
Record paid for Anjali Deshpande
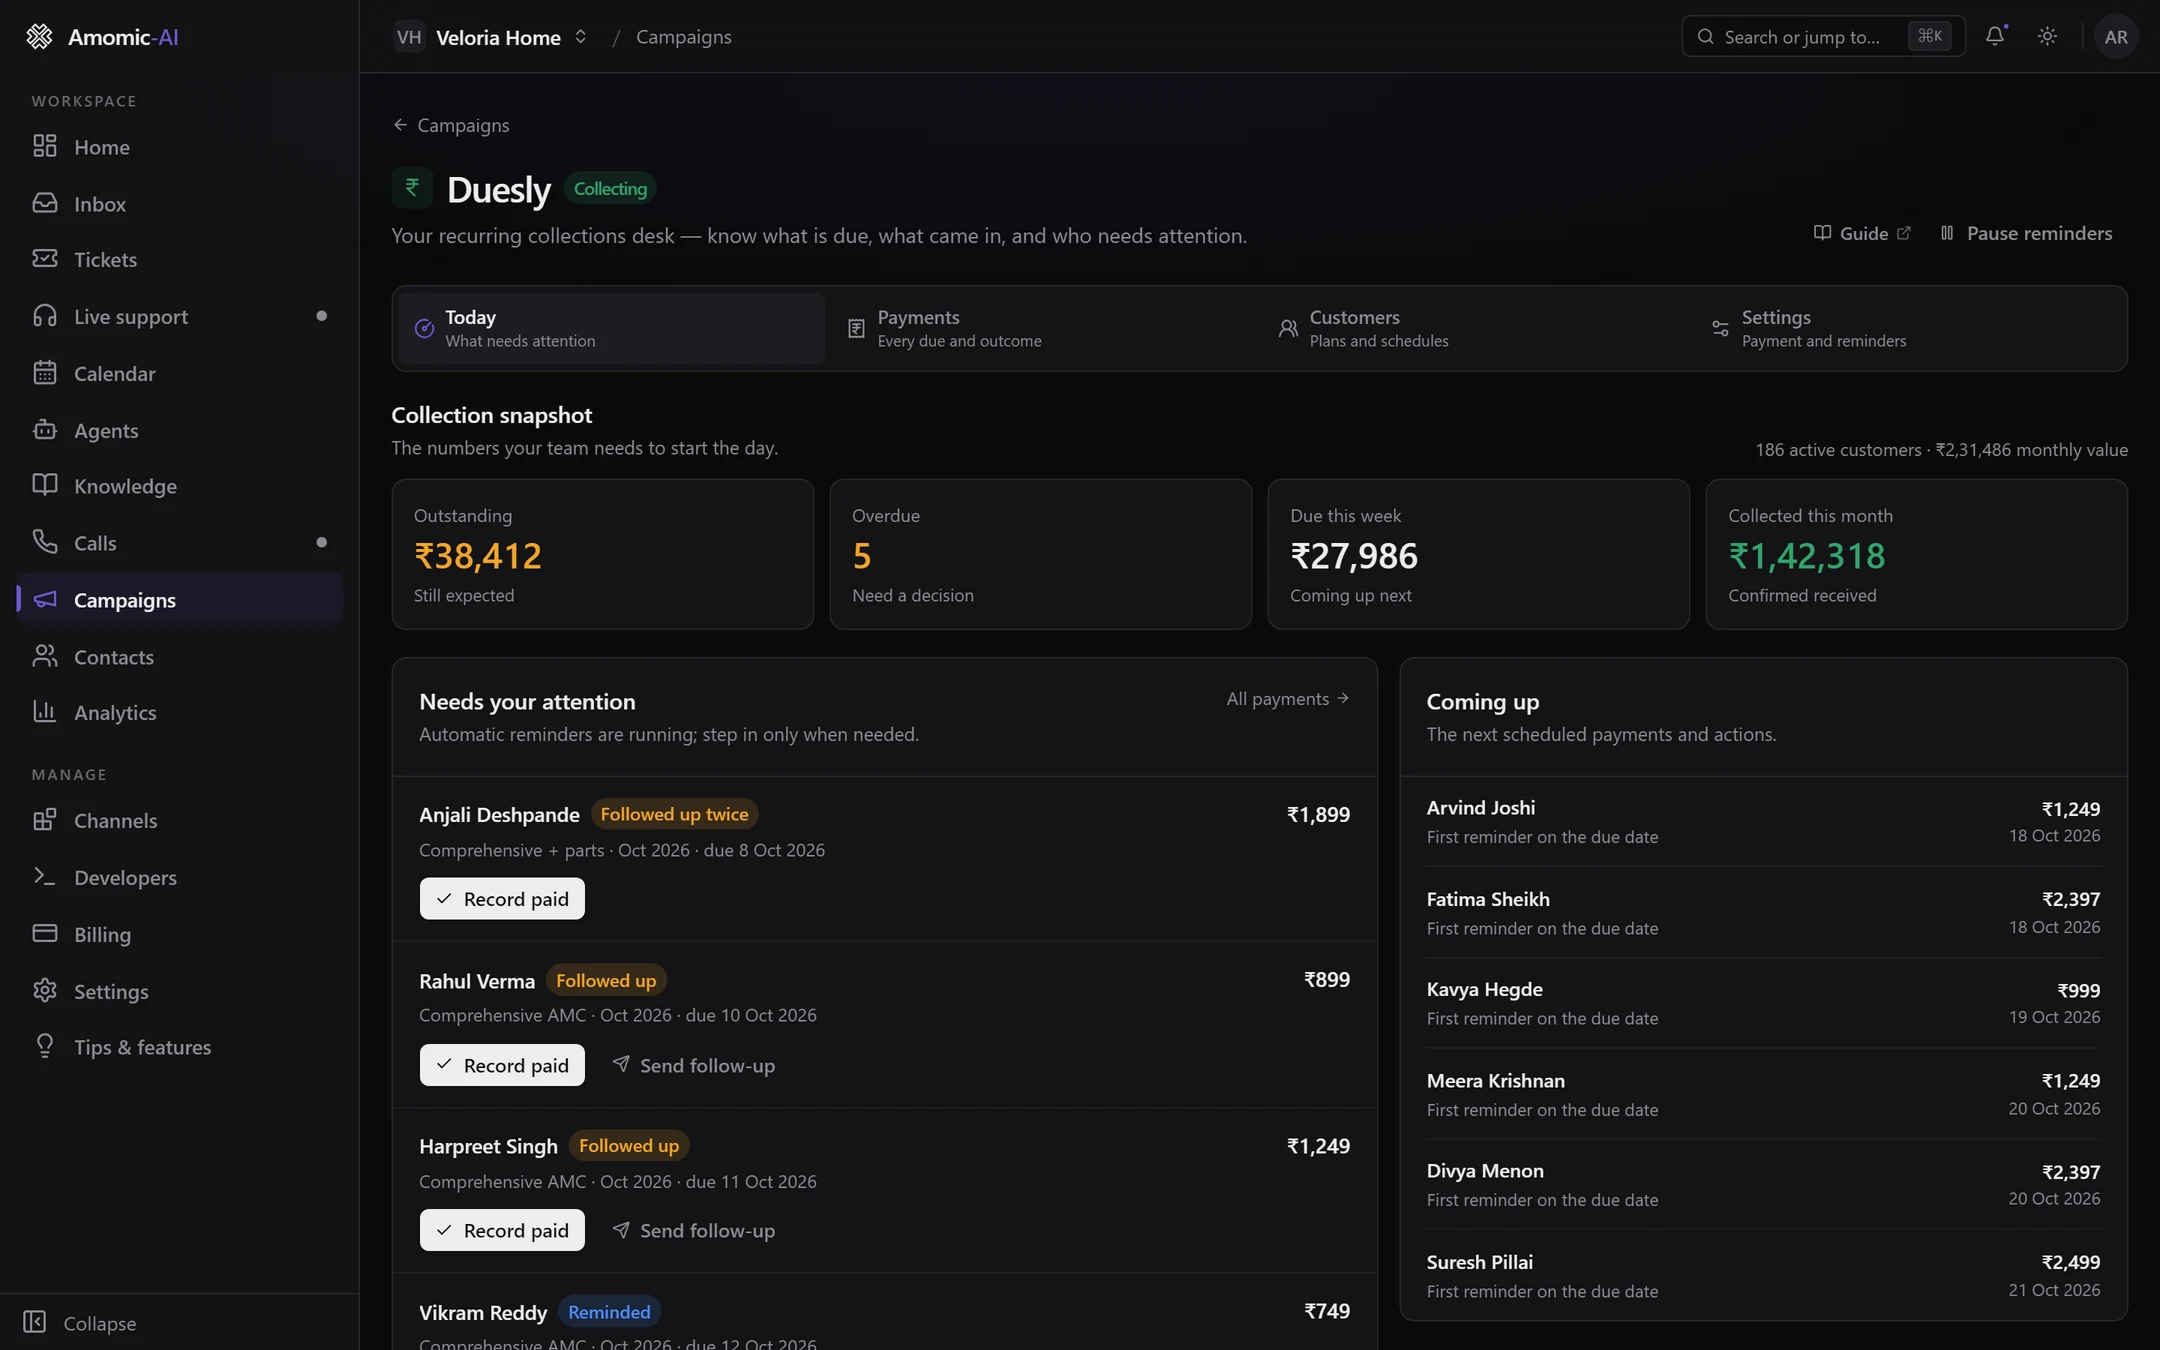502,899
